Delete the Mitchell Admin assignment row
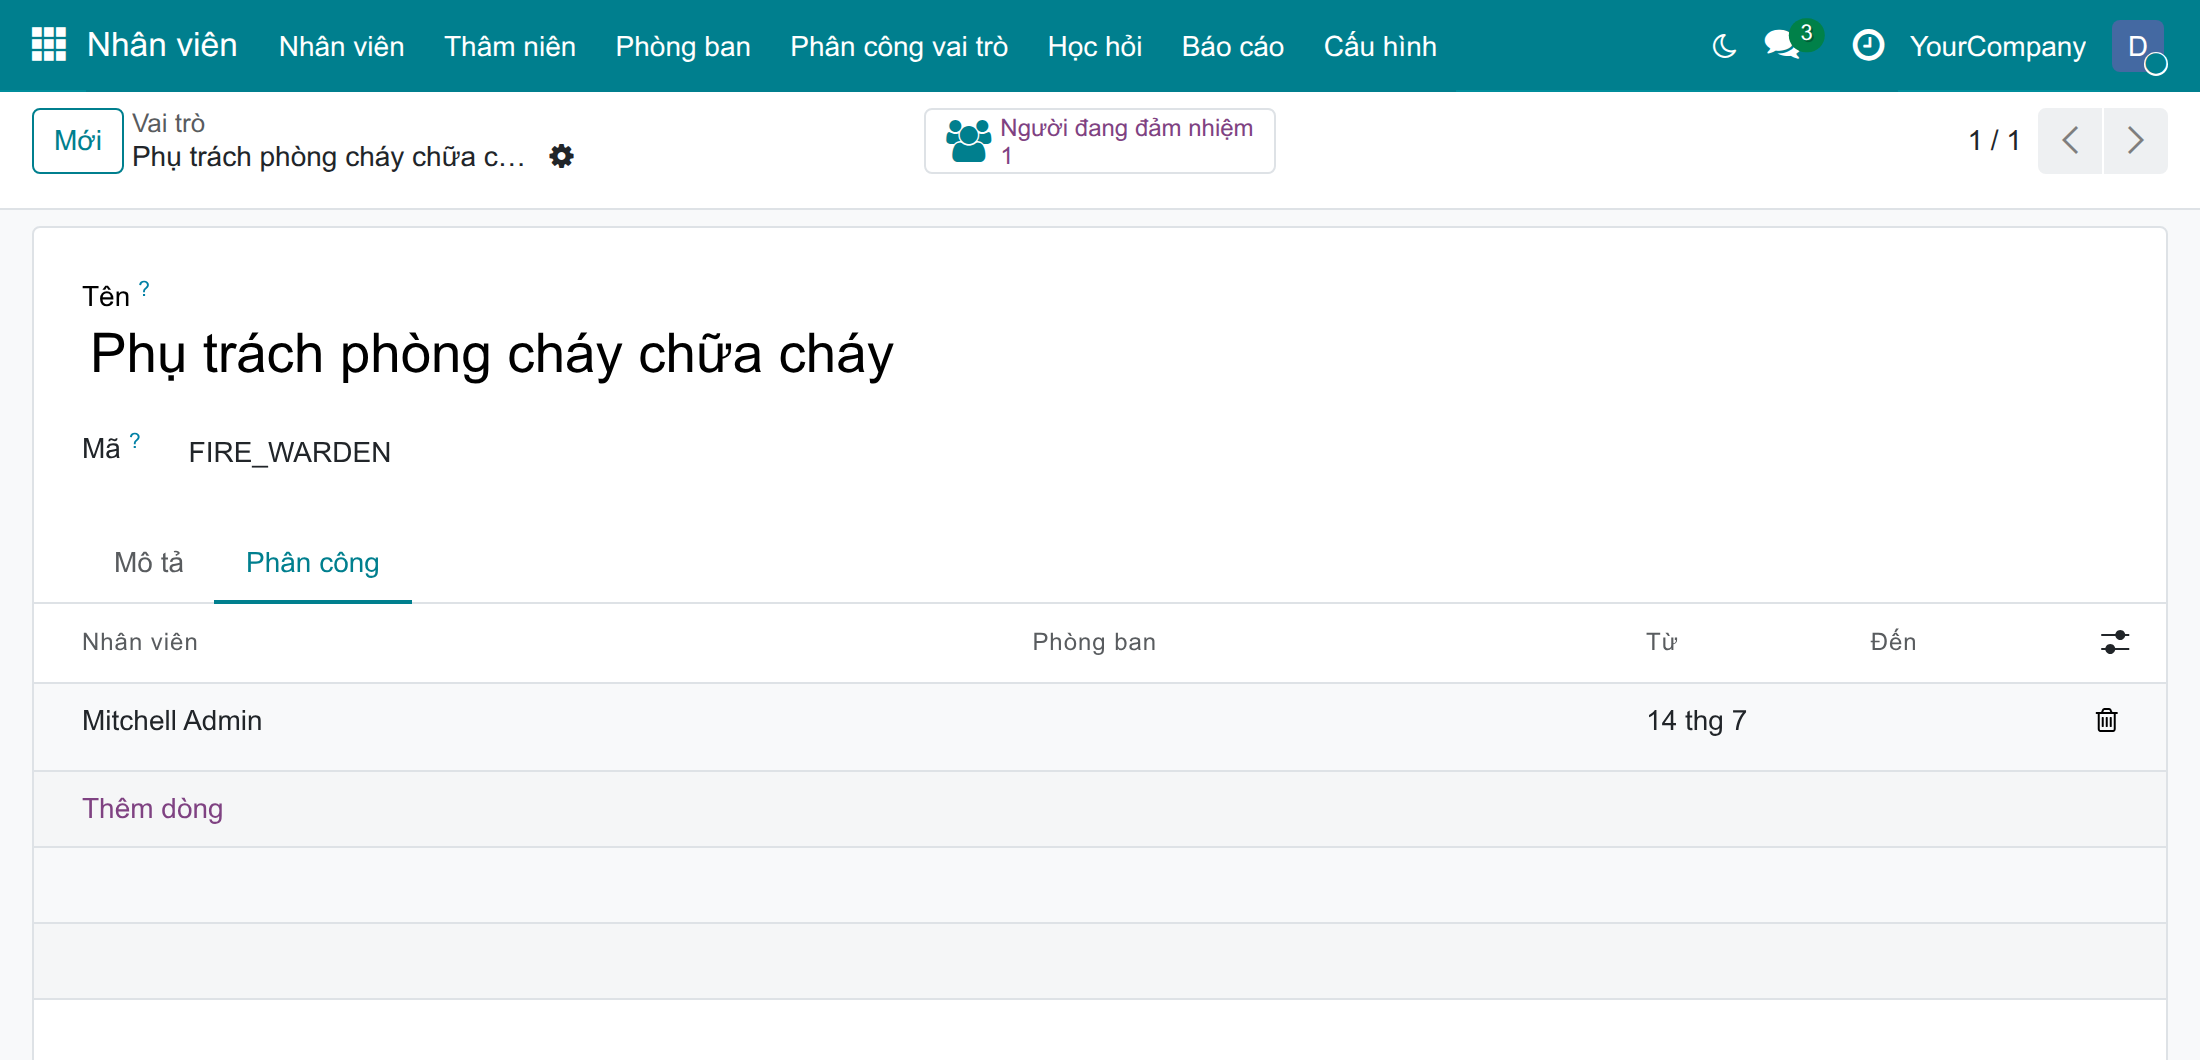Image resolution: width=2200 pixels, height=1060 pixels. click(x=2107, y=720)
